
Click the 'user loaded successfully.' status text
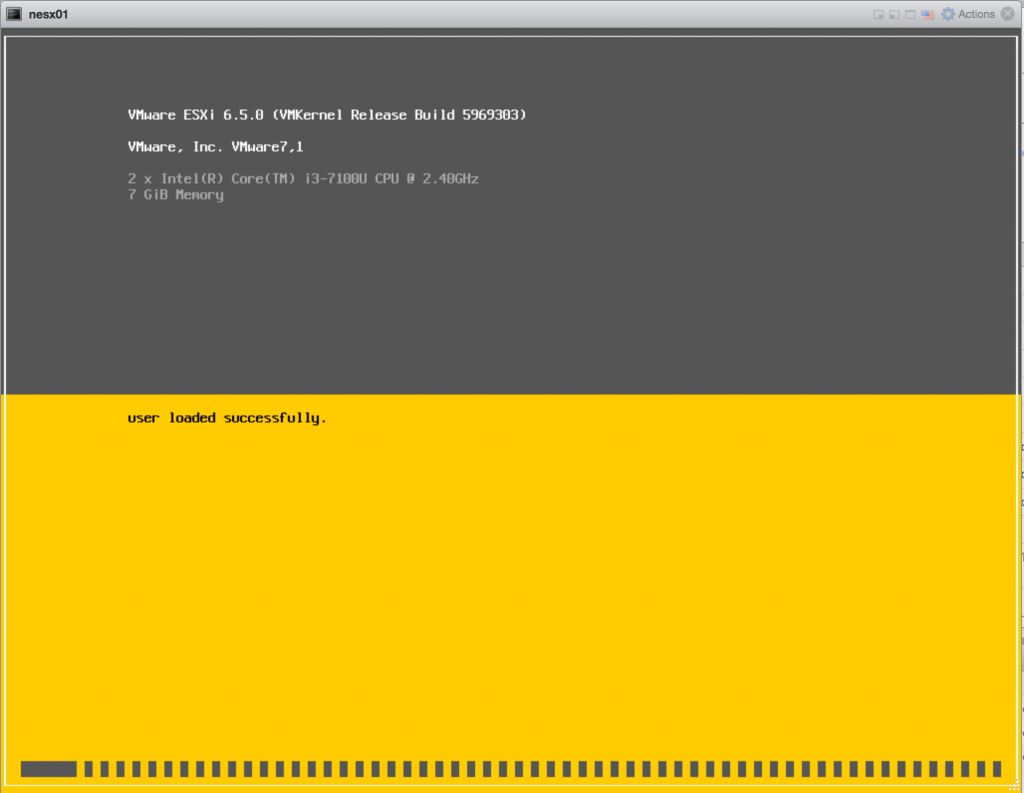click(227, 418)
